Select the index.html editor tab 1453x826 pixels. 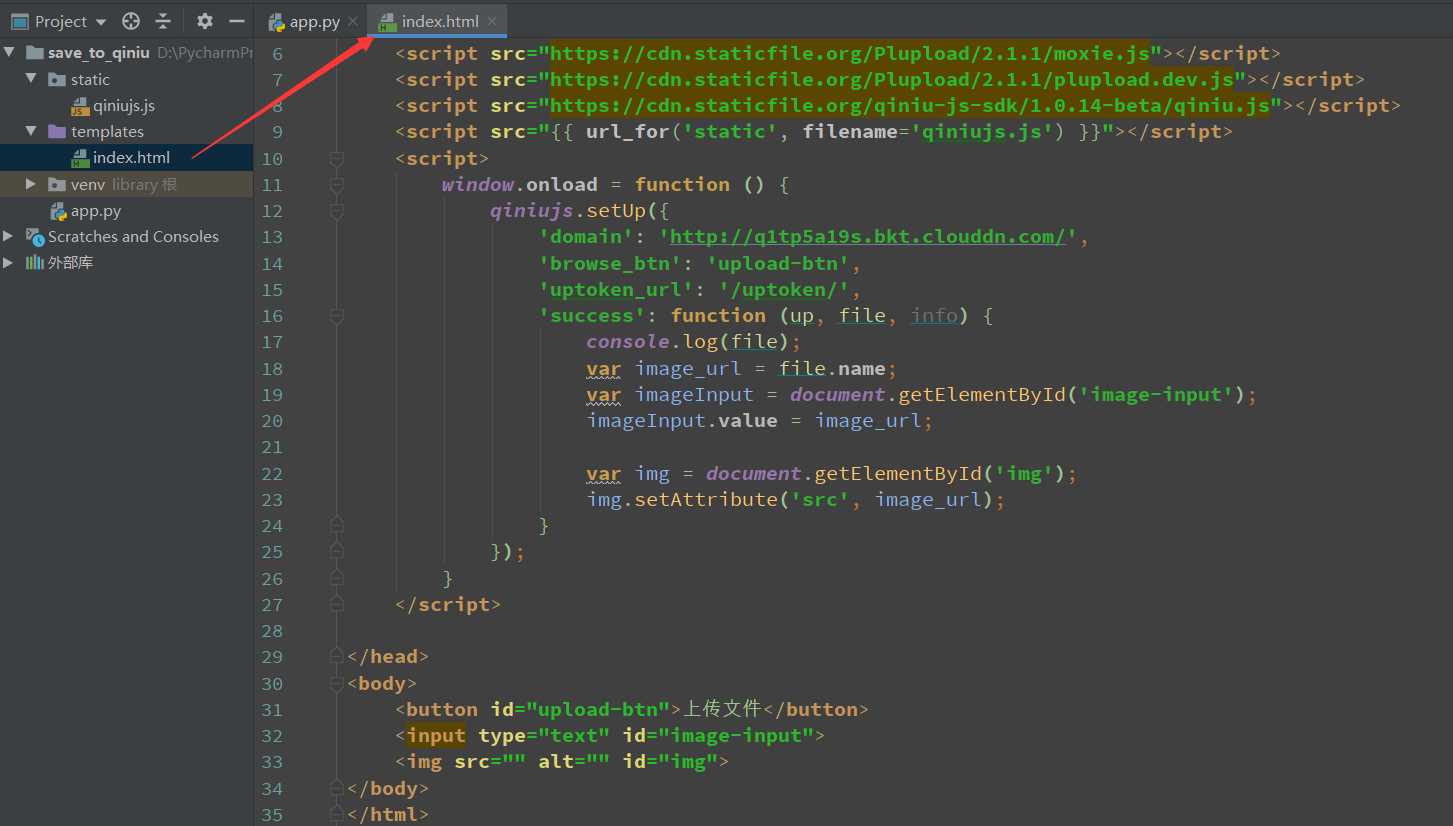coord(437,21)
